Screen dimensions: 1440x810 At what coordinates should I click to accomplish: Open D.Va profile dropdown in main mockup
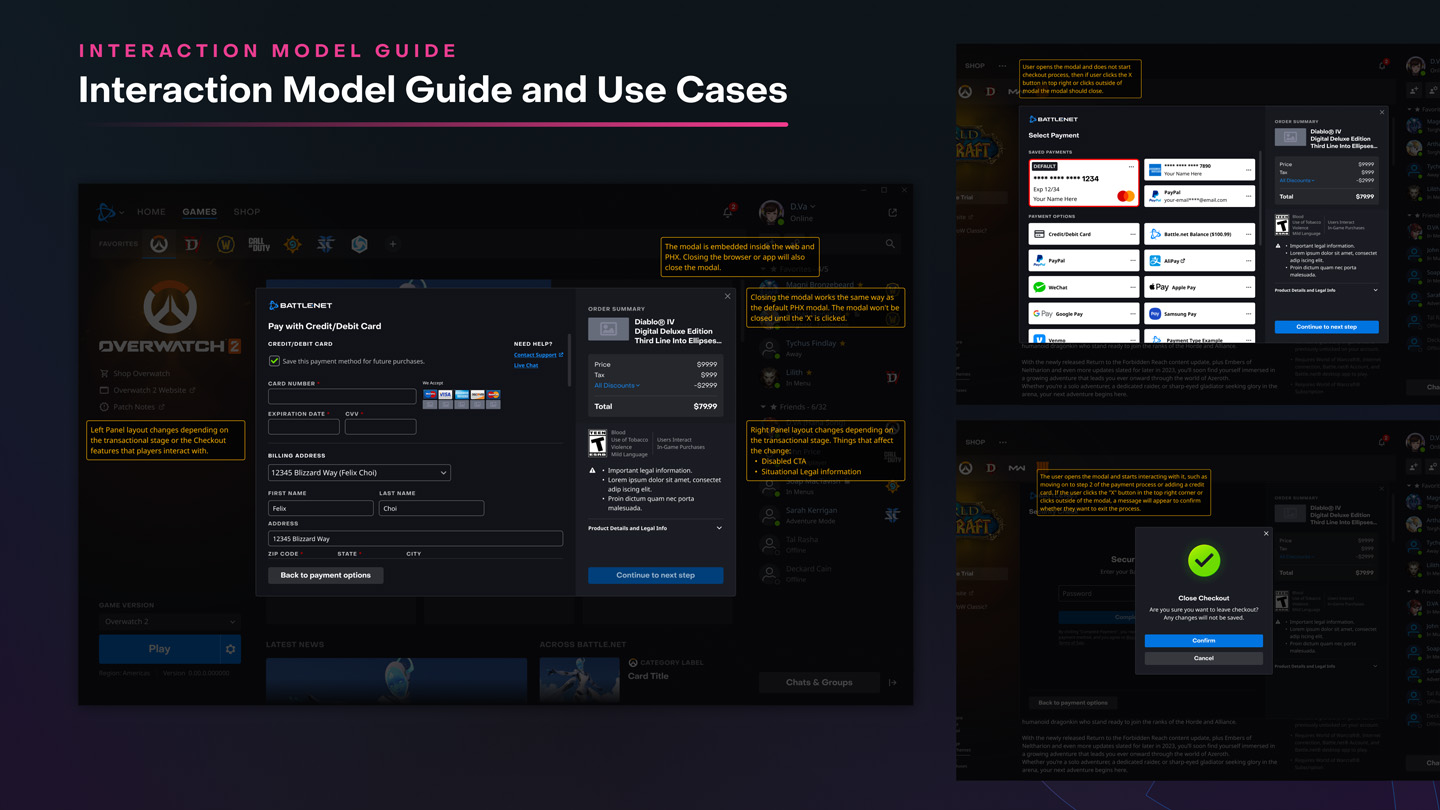(802, 207)
